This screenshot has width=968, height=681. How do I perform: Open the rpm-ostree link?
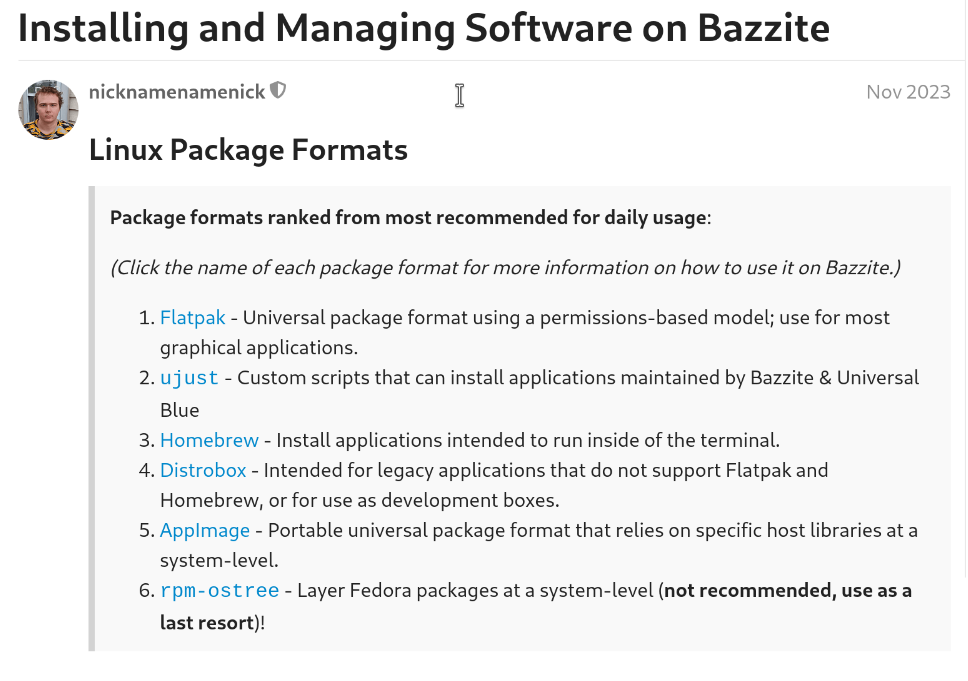coord(219,590)
